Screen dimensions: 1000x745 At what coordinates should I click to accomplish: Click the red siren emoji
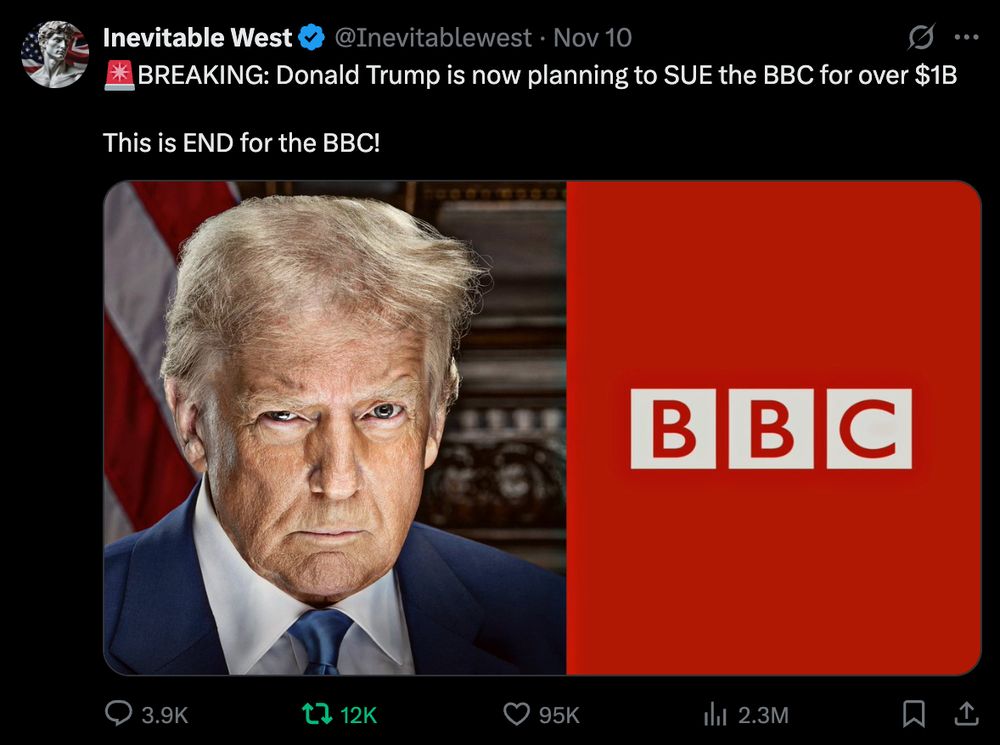(x=119, y=75)
